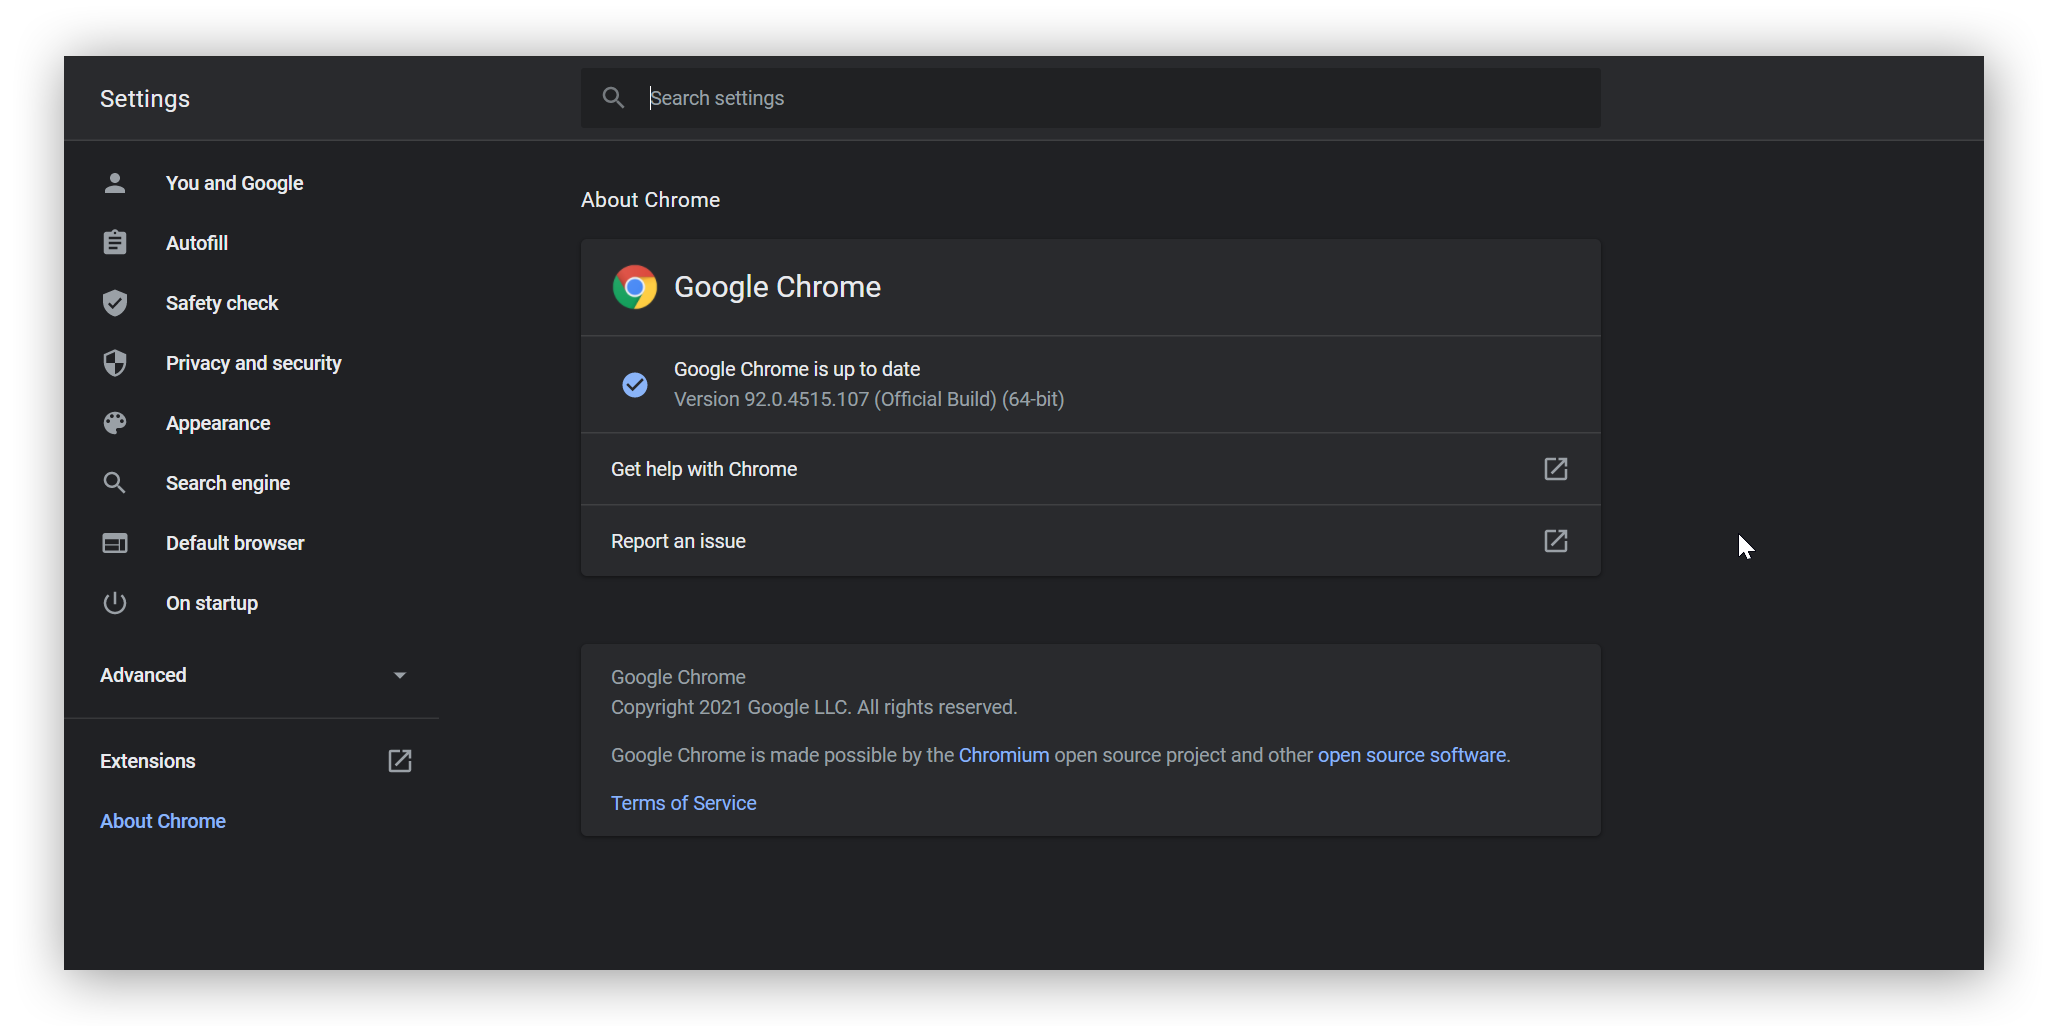The height and width of the screenshot is (1026, 2048).
Task: Click the On startup power icon
Action: click(x=114, y=602)
